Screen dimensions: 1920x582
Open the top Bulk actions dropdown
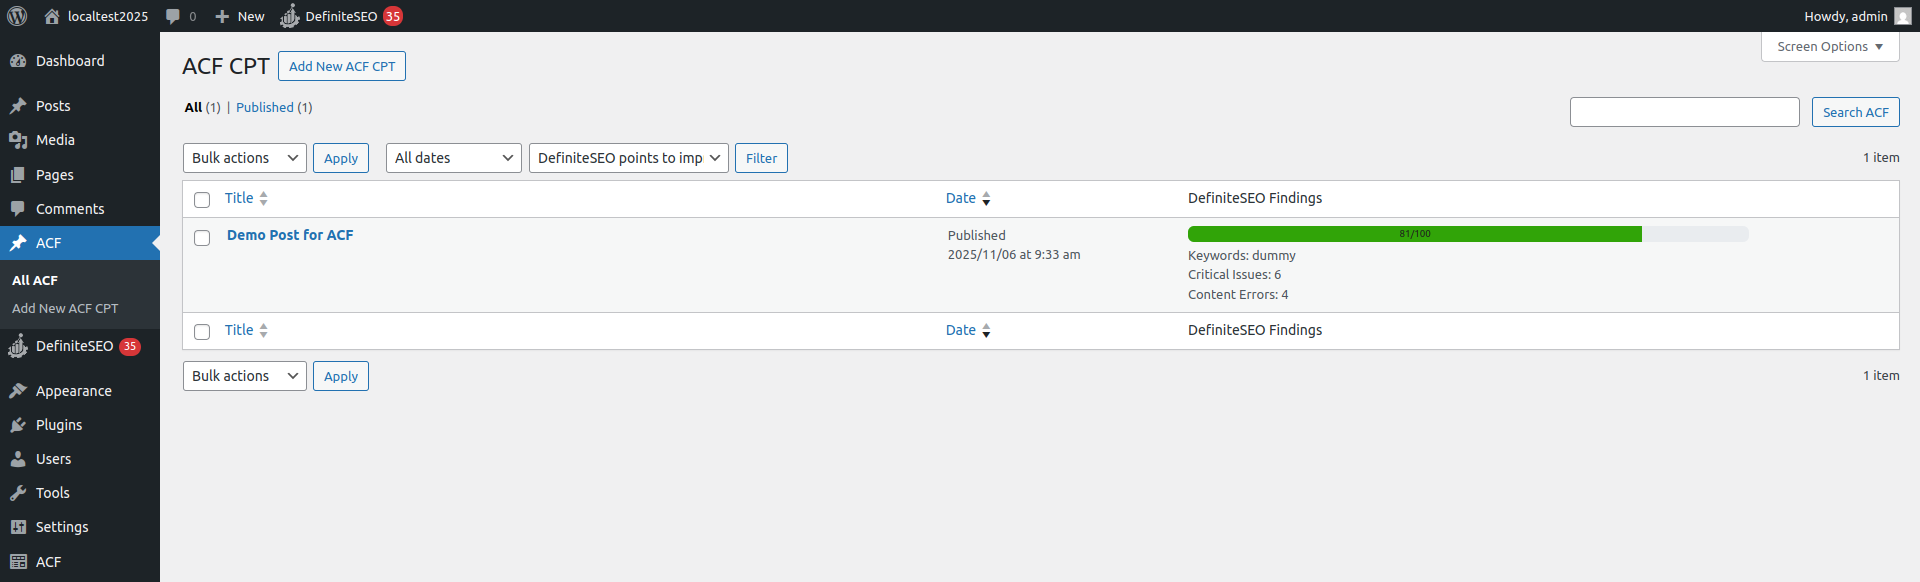point(245,158)
